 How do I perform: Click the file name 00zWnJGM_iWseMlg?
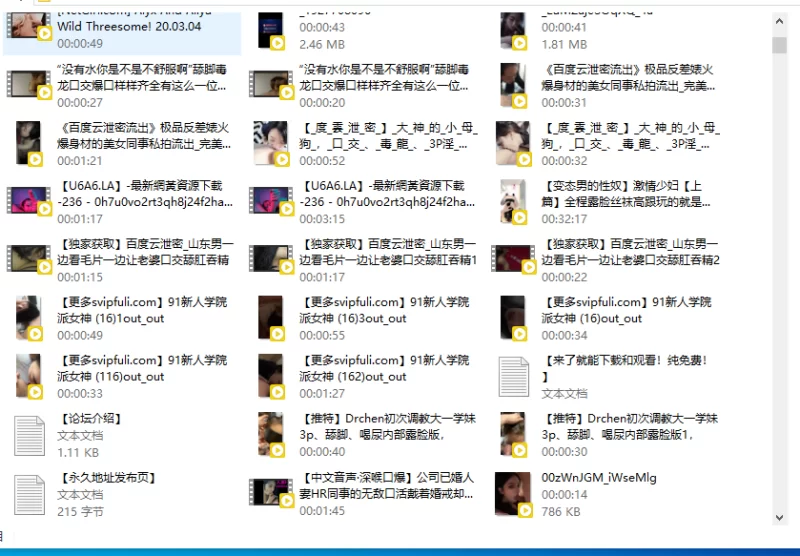tap(599, 478)
